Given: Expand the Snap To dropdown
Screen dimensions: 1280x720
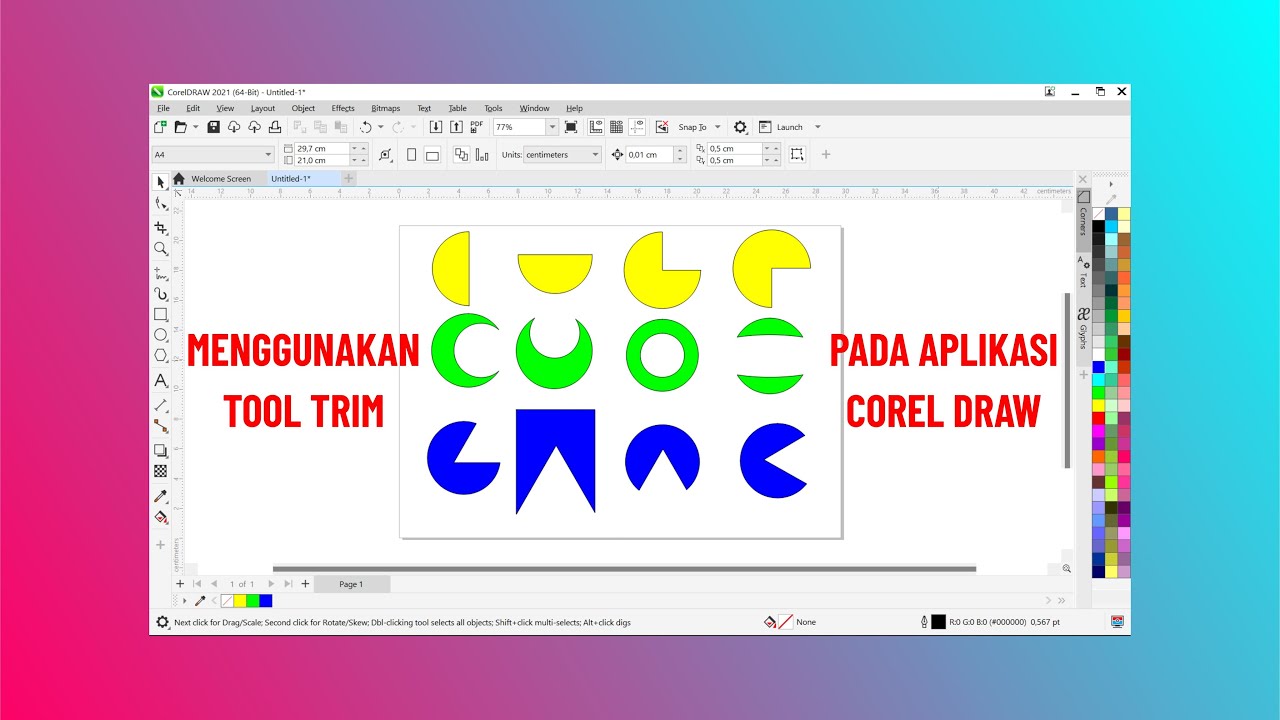Looking at the screenshot, I should [x=717, y=127].
